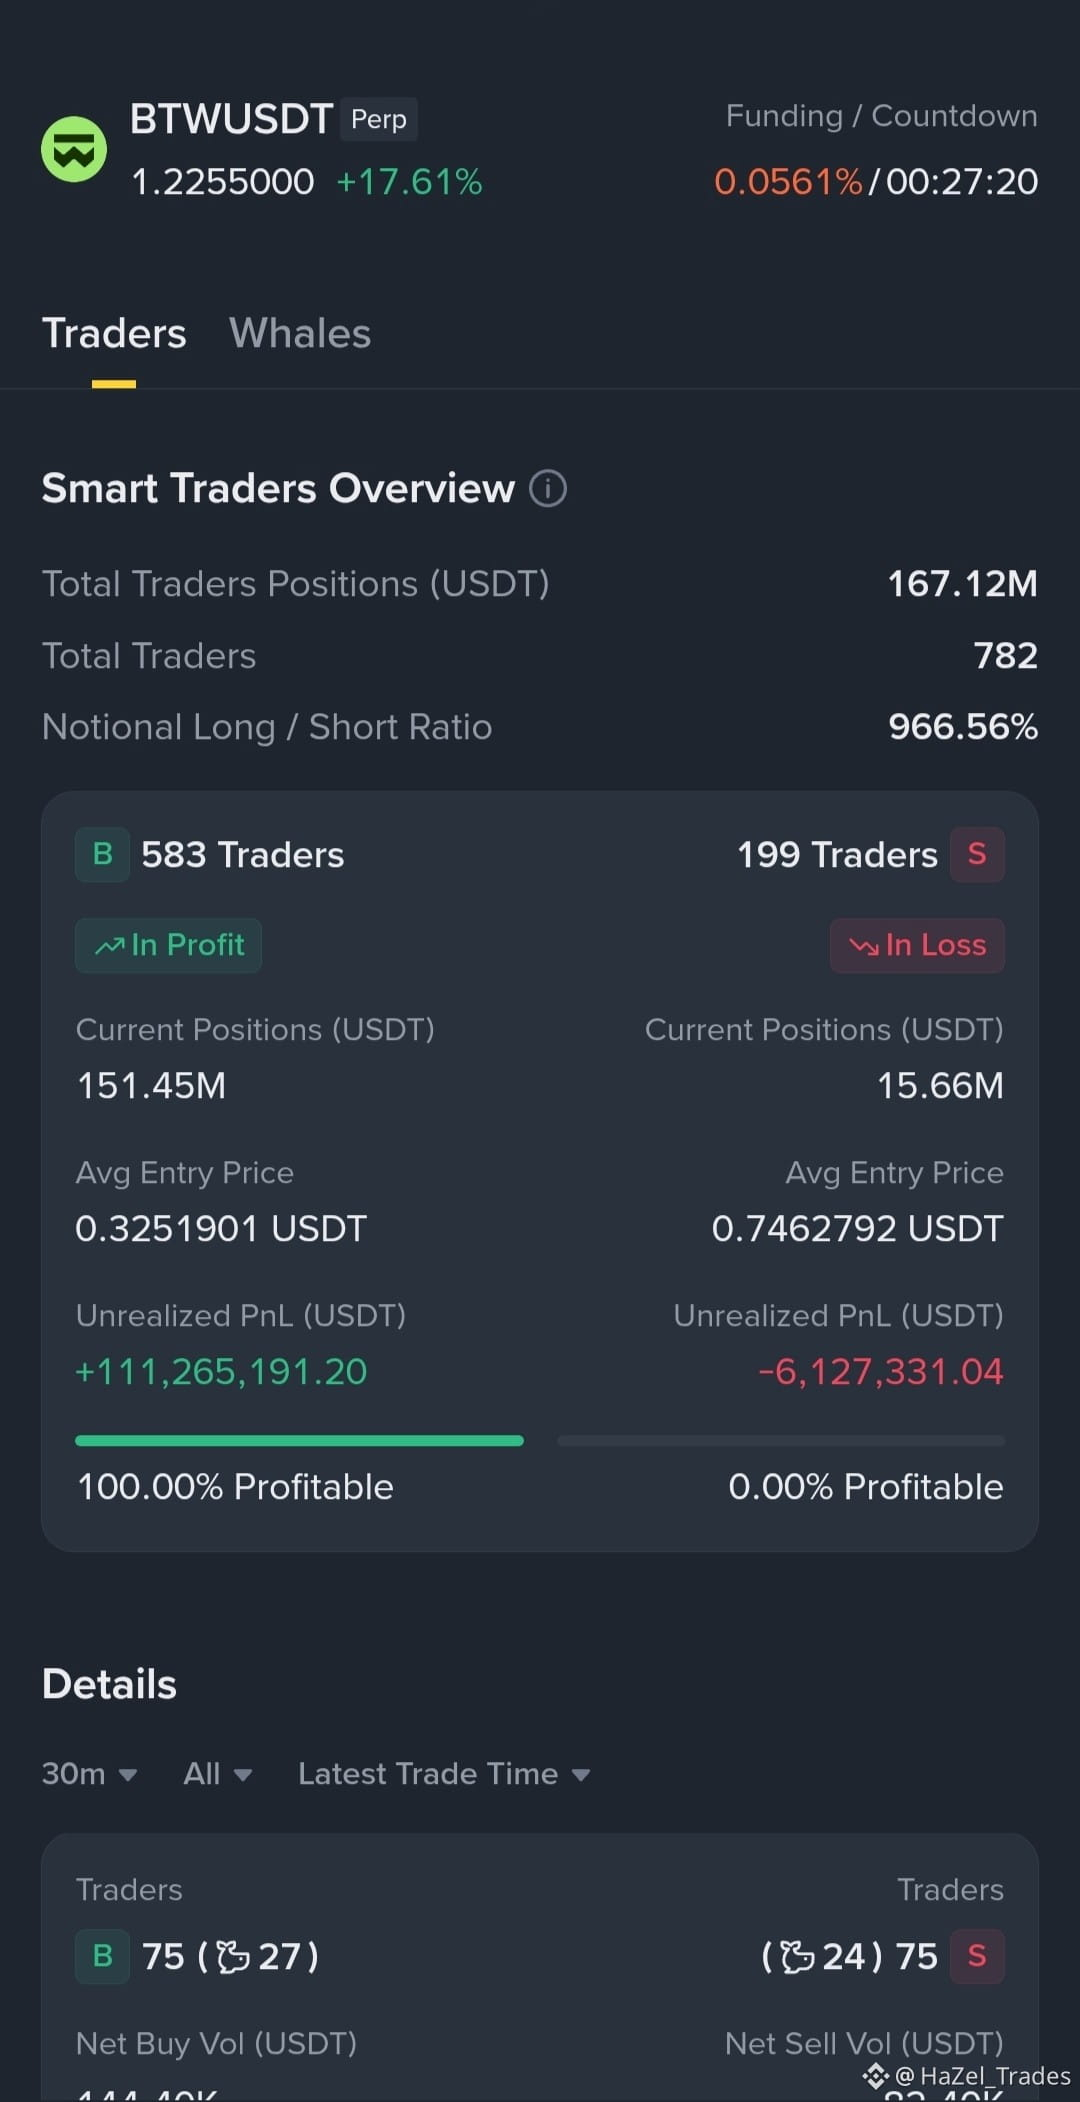Expand Latest Trade Time sort dropdown
Screen dimensions: 1080x2102
pyautogui.click(x=444, y=1774)
